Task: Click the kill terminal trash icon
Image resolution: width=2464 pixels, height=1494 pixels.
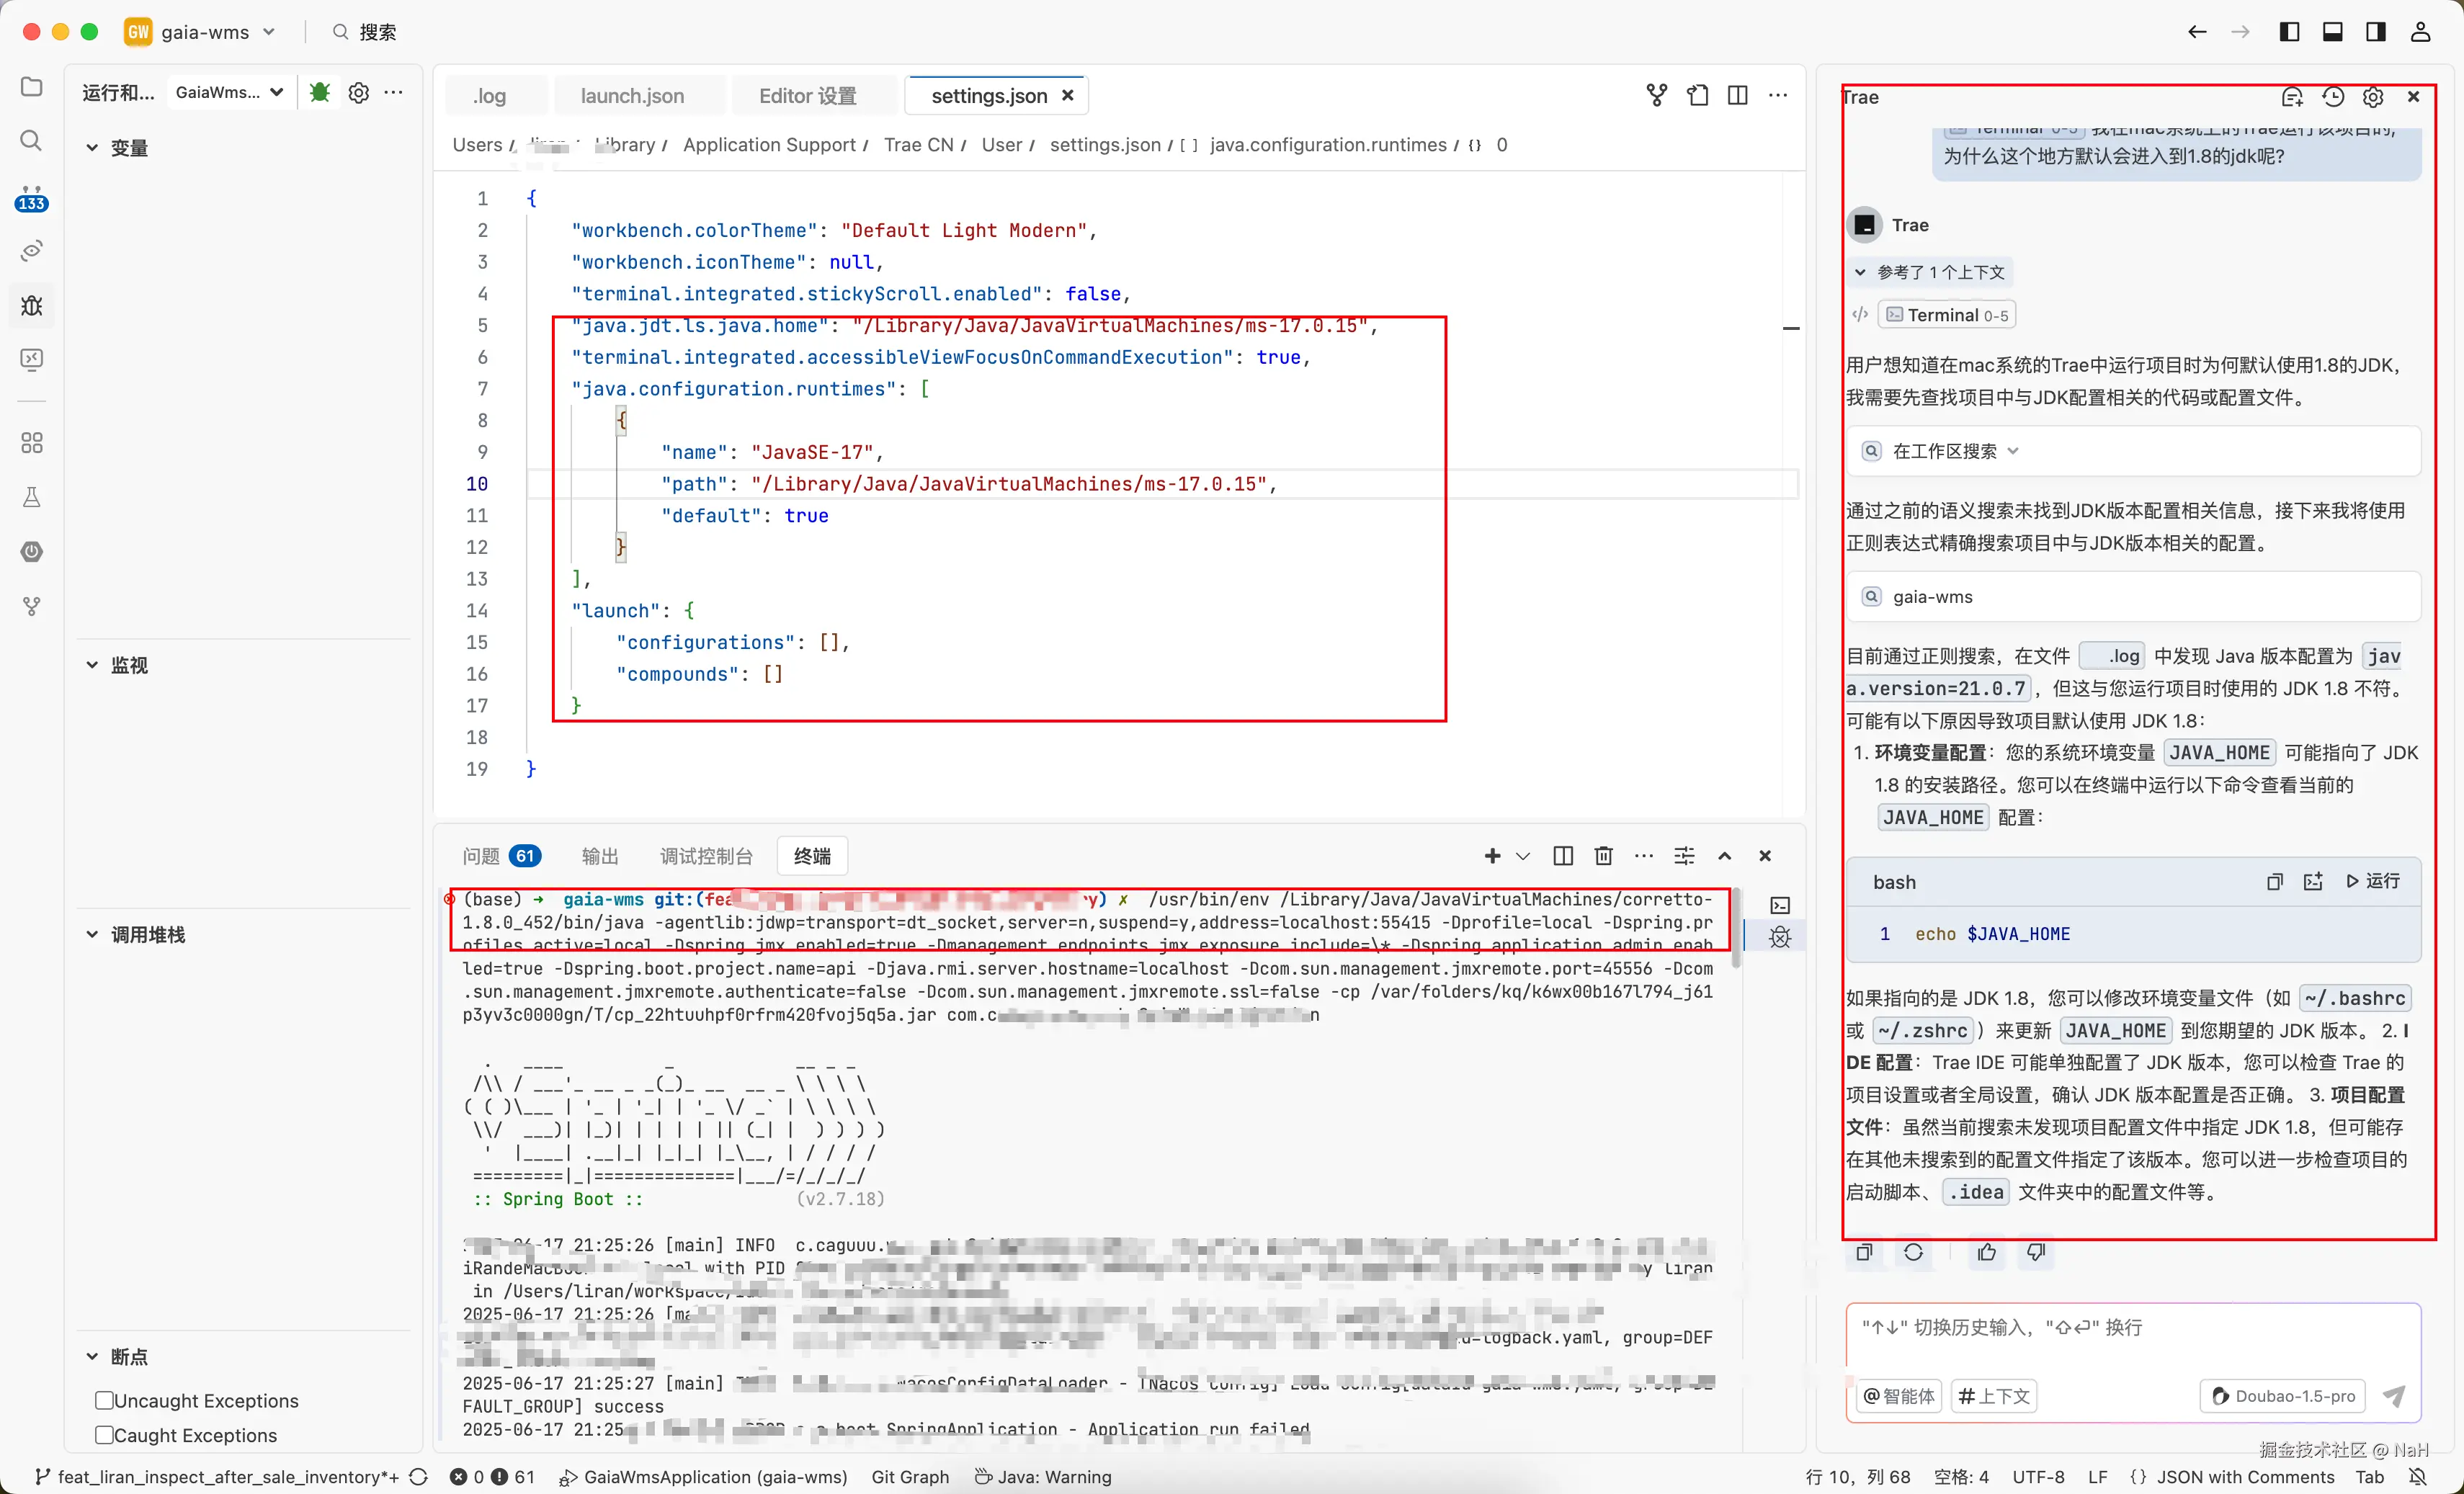Action: [1603, 856]
